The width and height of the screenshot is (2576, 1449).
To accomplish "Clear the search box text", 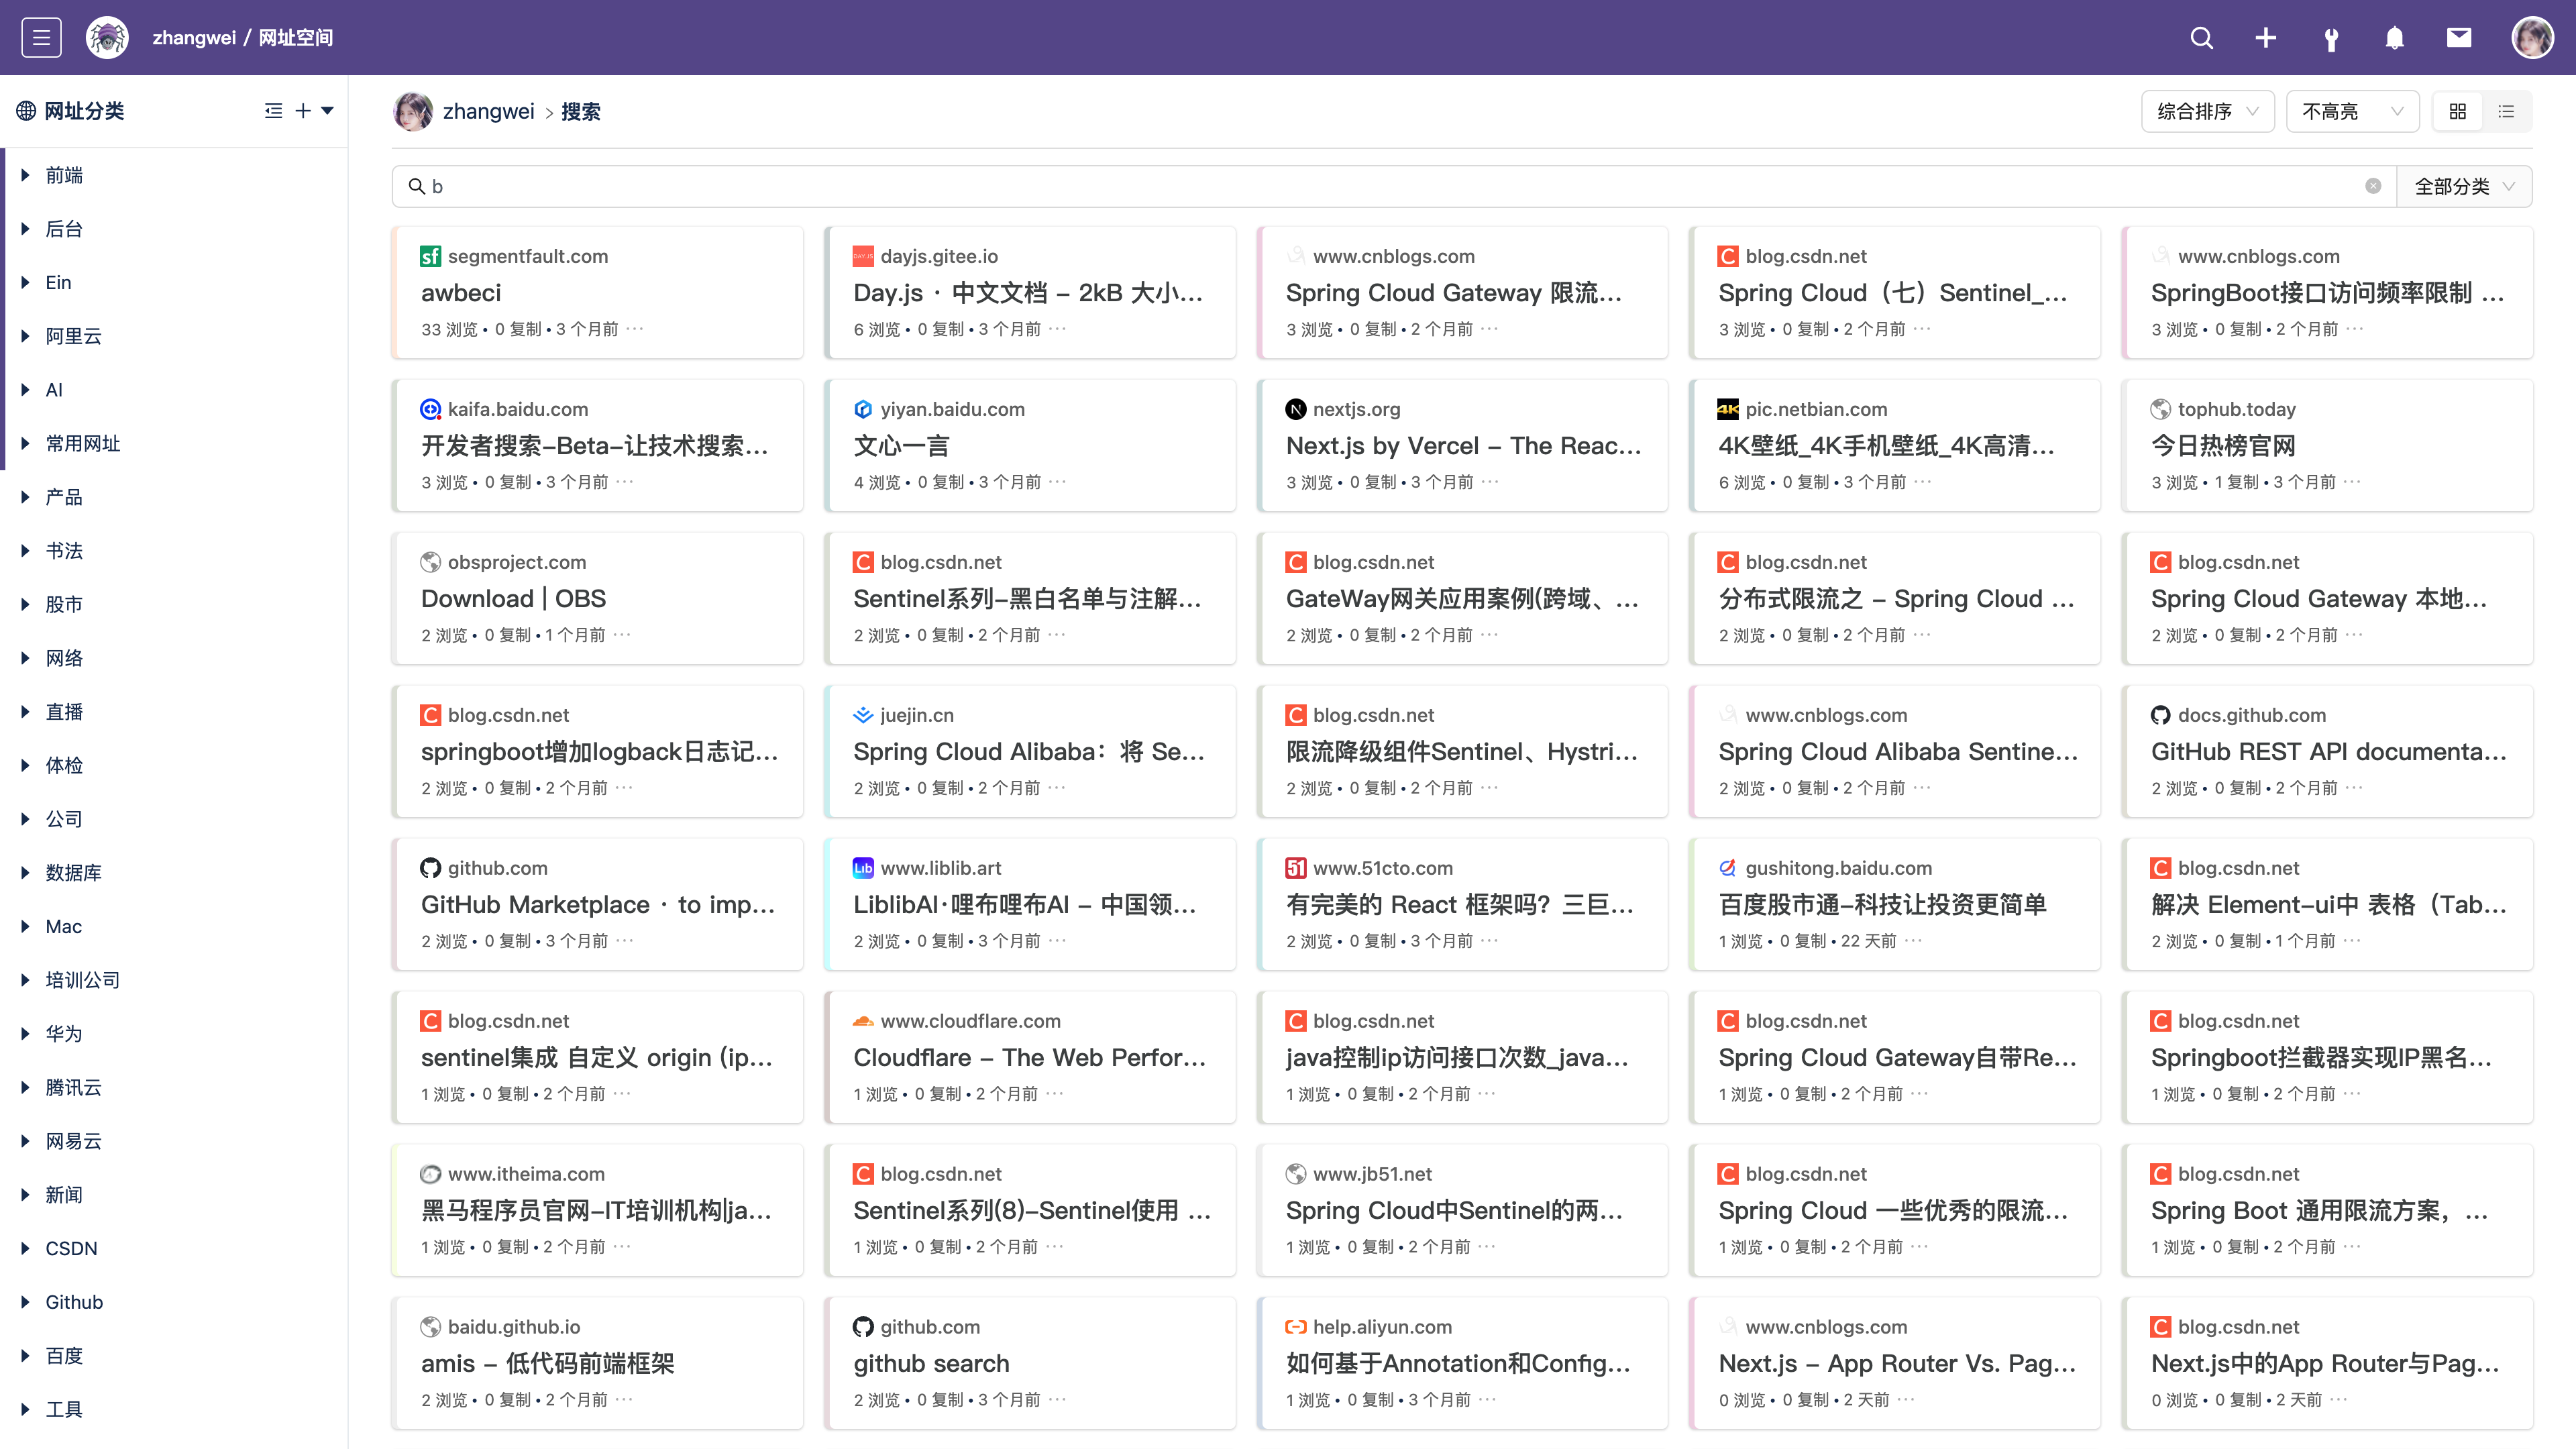I will pyautogui.click(x=2373, y=186).
